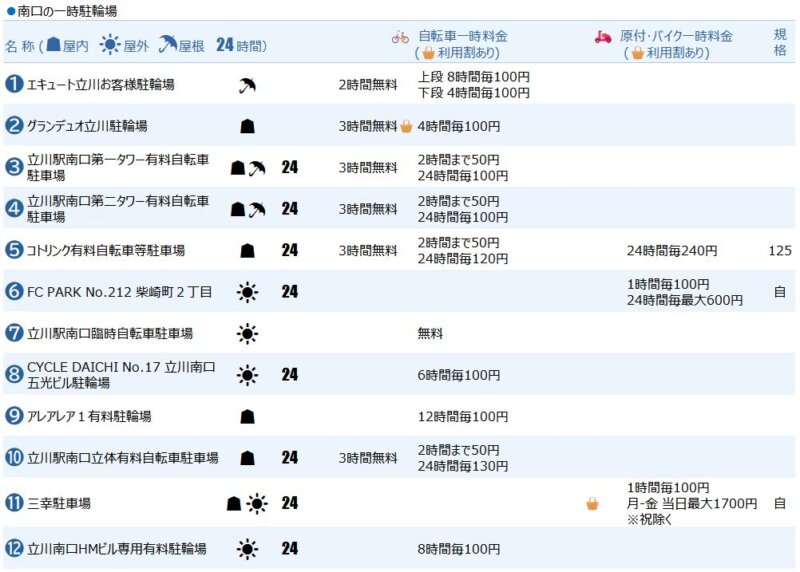Click the number 9 circle badge
The height and width of the screenshot is (572, 800).
point(14,416)
